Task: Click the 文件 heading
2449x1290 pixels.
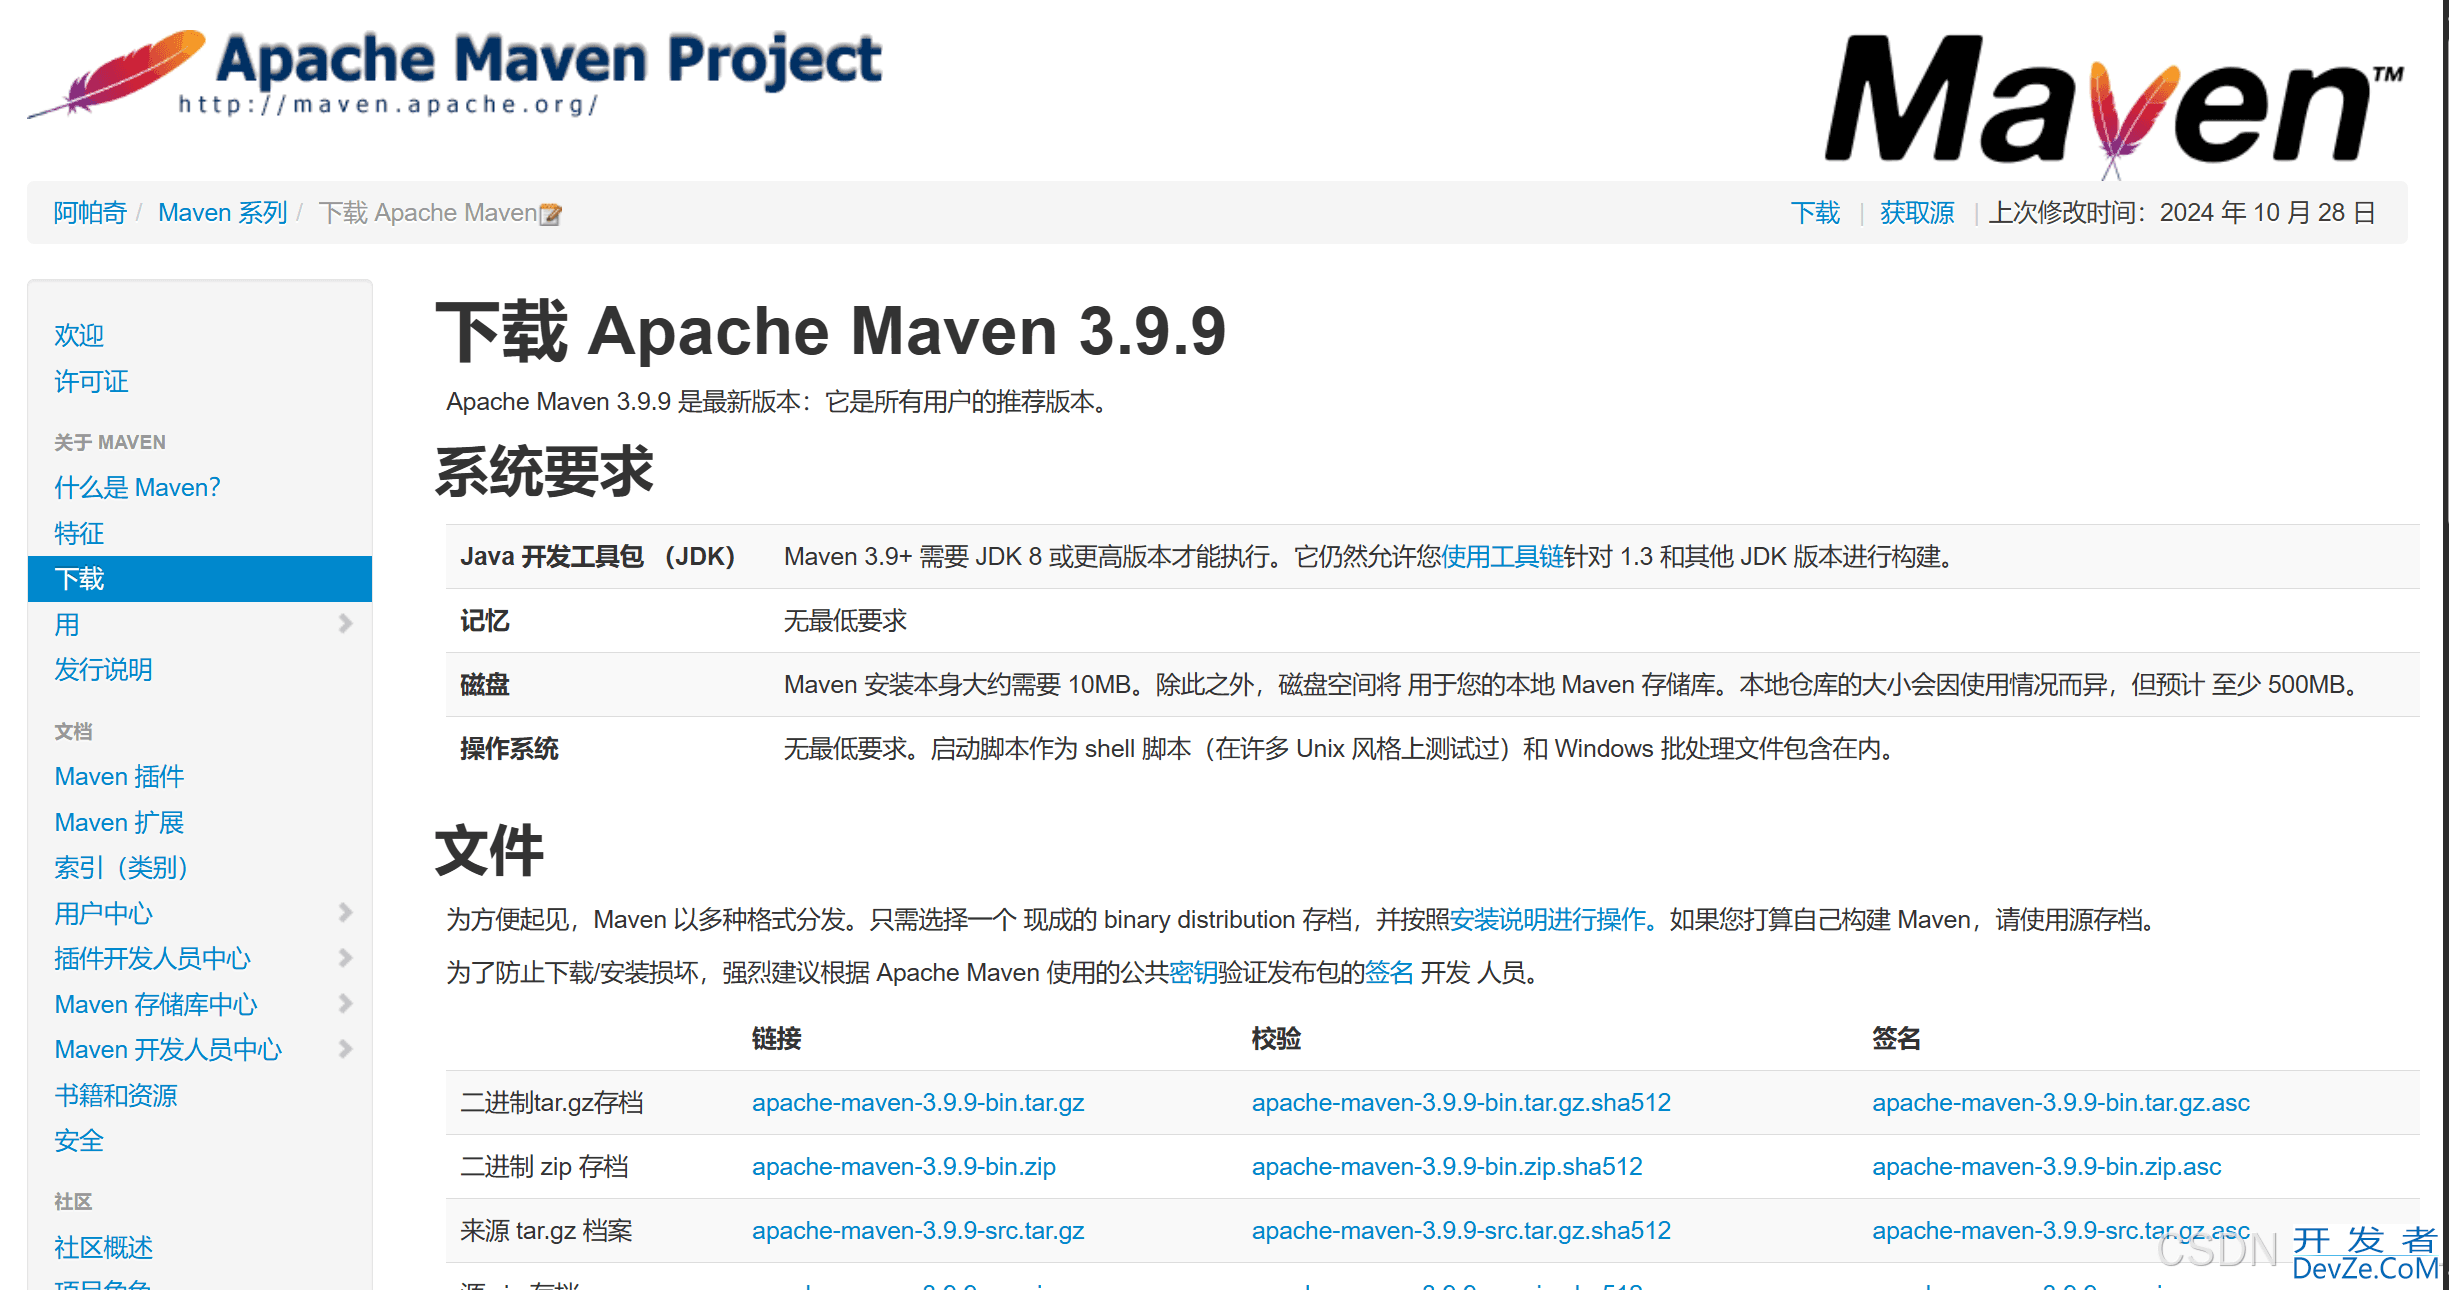Action: coord(489,851)
